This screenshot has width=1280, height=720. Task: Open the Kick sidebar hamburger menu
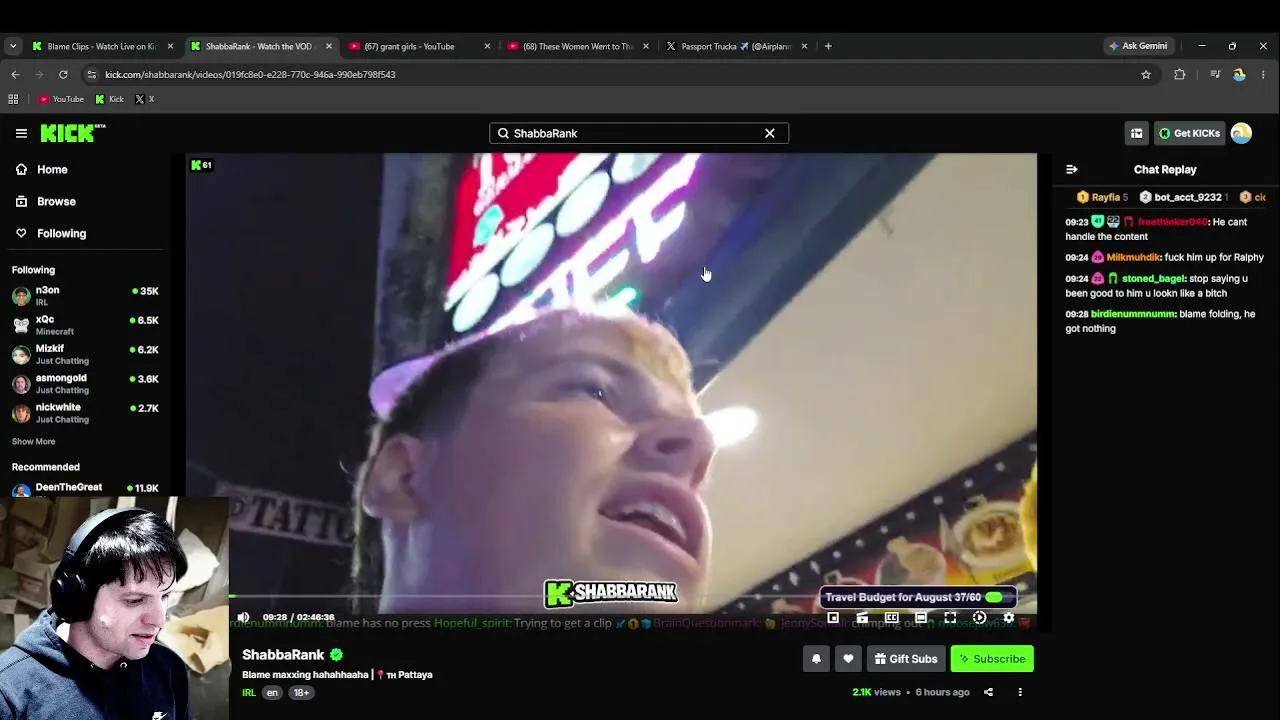[21, 133]
